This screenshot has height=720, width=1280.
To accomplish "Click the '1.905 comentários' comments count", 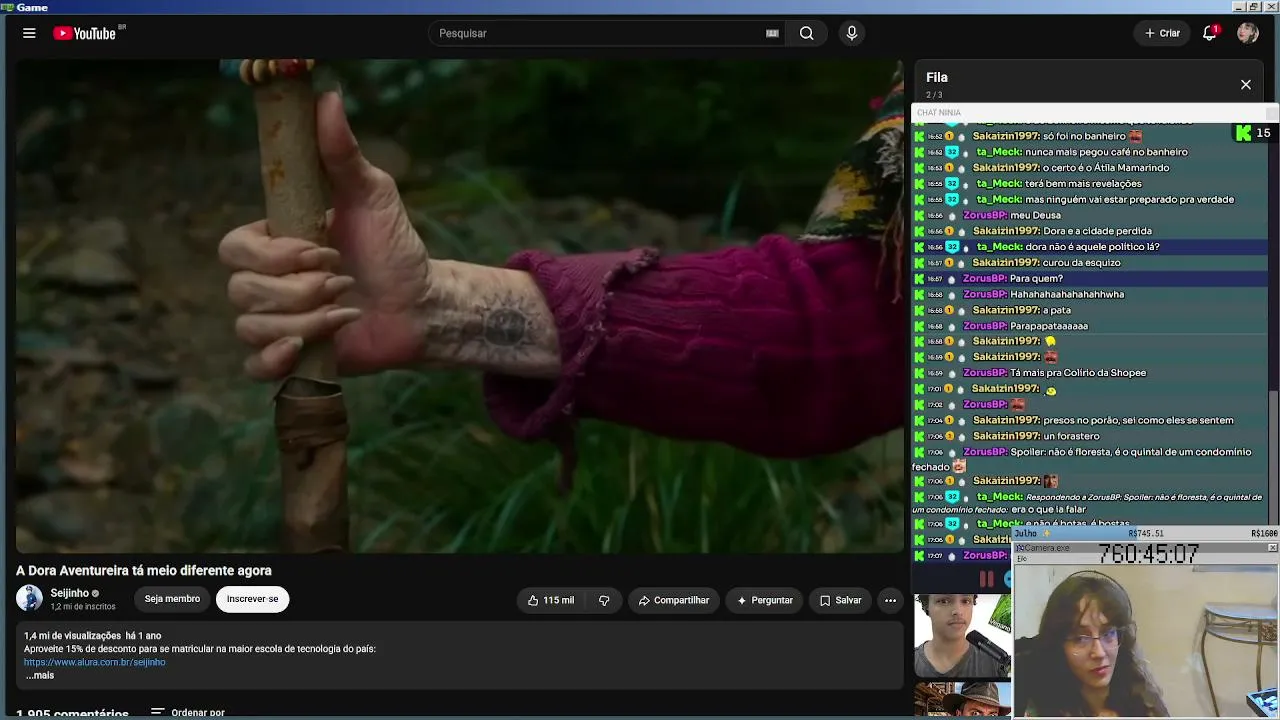I will [x=72, y=714].
